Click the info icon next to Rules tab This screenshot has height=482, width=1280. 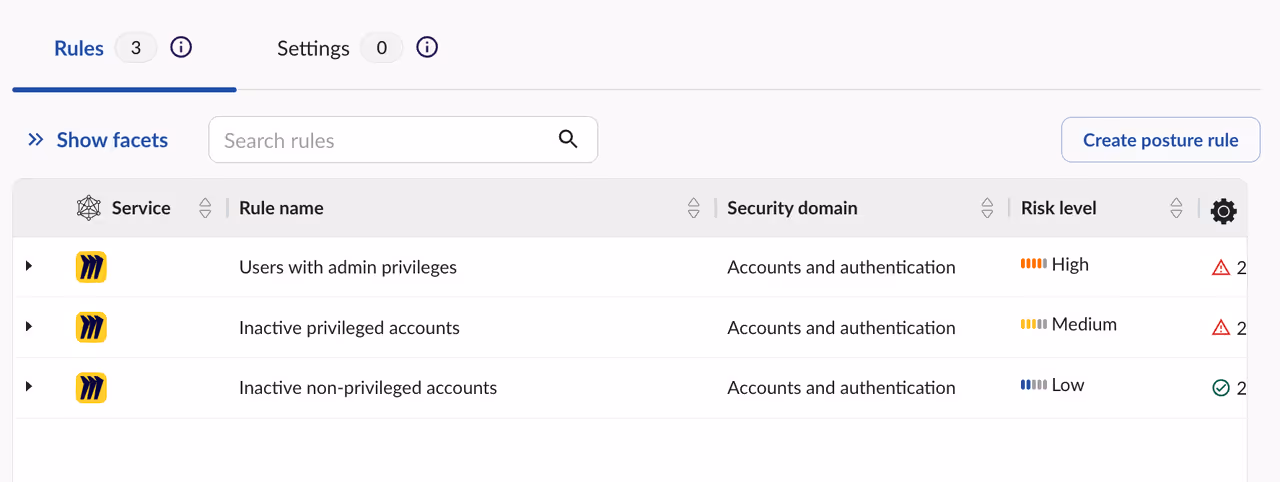point(181,47)
